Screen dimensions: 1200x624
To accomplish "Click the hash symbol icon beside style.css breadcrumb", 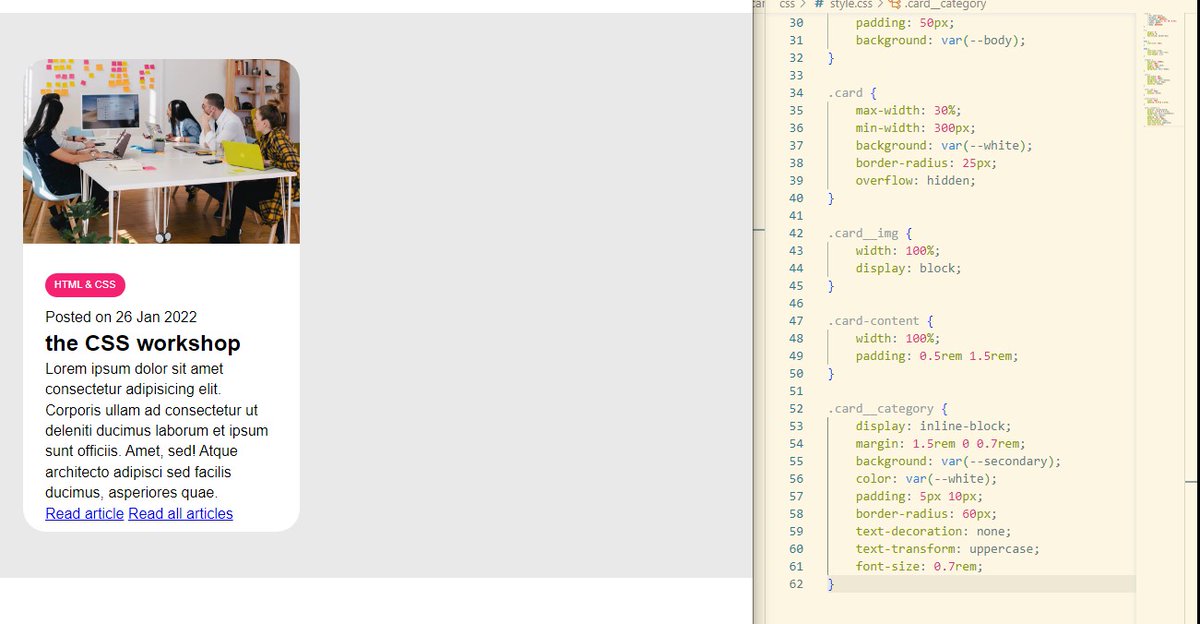I will (x=816, y=5).
